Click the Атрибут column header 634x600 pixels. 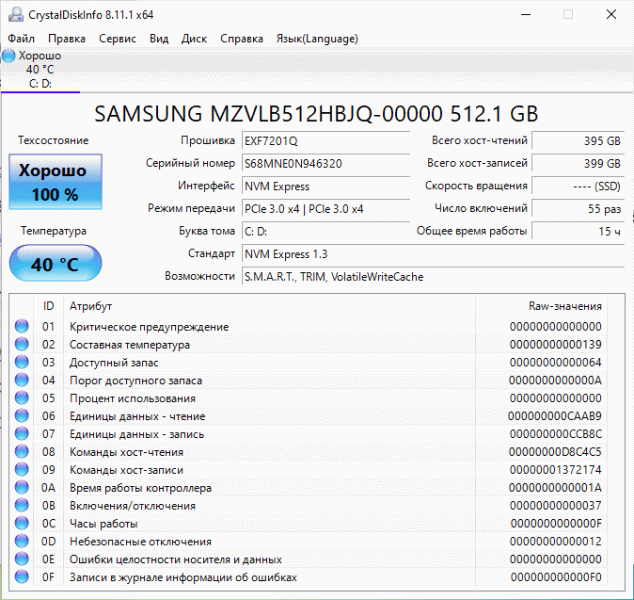[269, 306]
